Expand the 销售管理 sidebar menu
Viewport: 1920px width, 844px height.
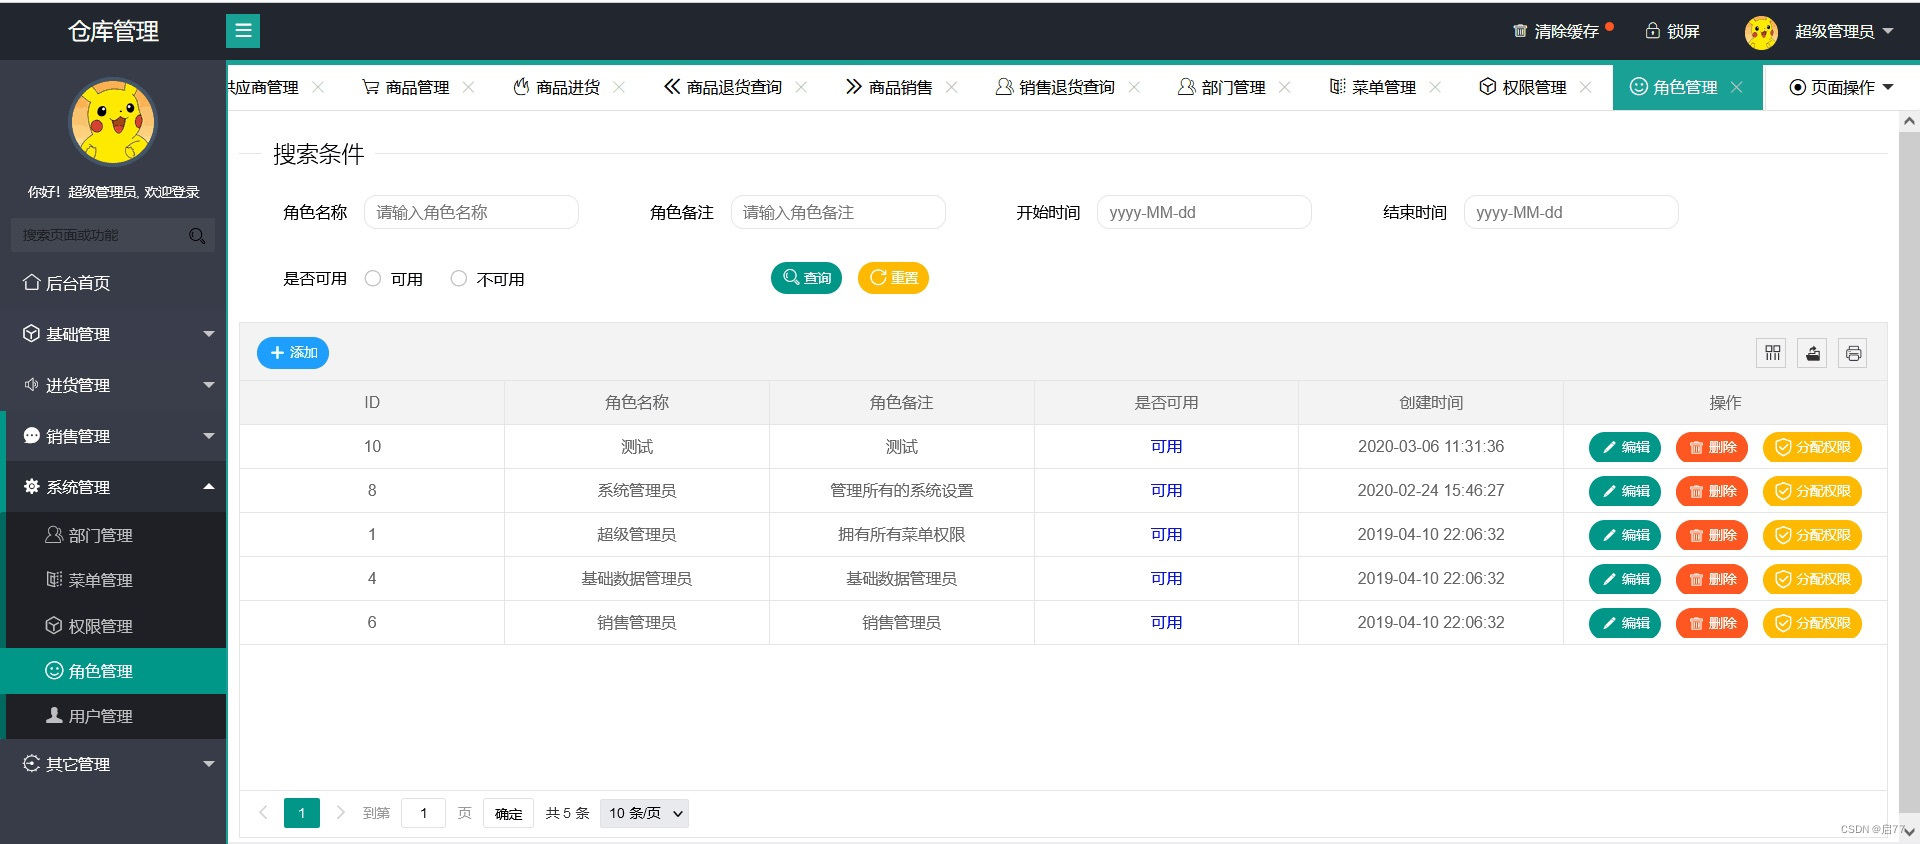(x=113, y=436)
